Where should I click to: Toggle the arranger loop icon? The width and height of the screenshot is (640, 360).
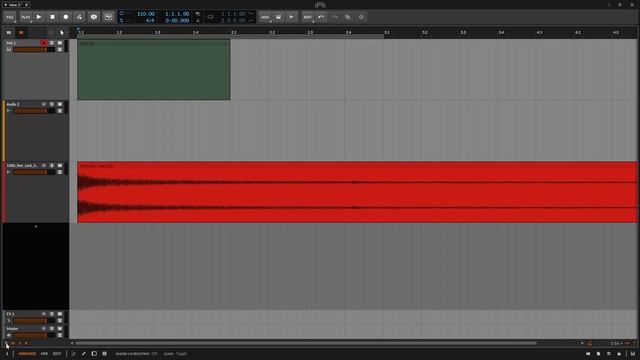click(x=210, y=17)
